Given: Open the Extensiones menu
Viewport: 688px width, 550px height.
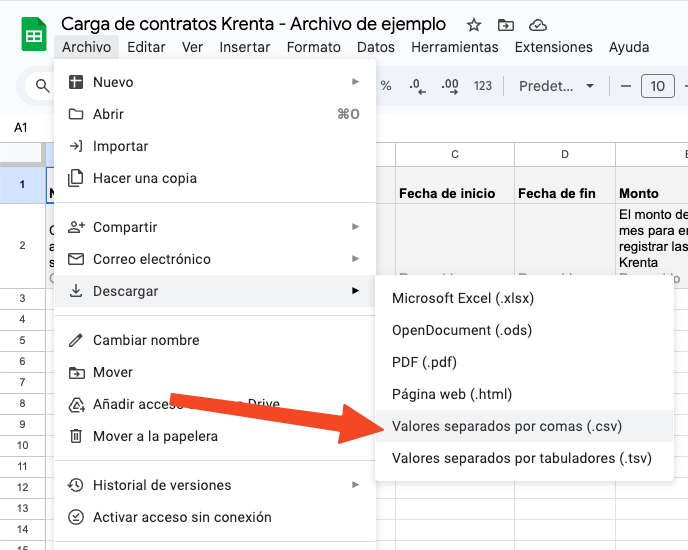Looking at the screenshot, I should coord(553,47).
